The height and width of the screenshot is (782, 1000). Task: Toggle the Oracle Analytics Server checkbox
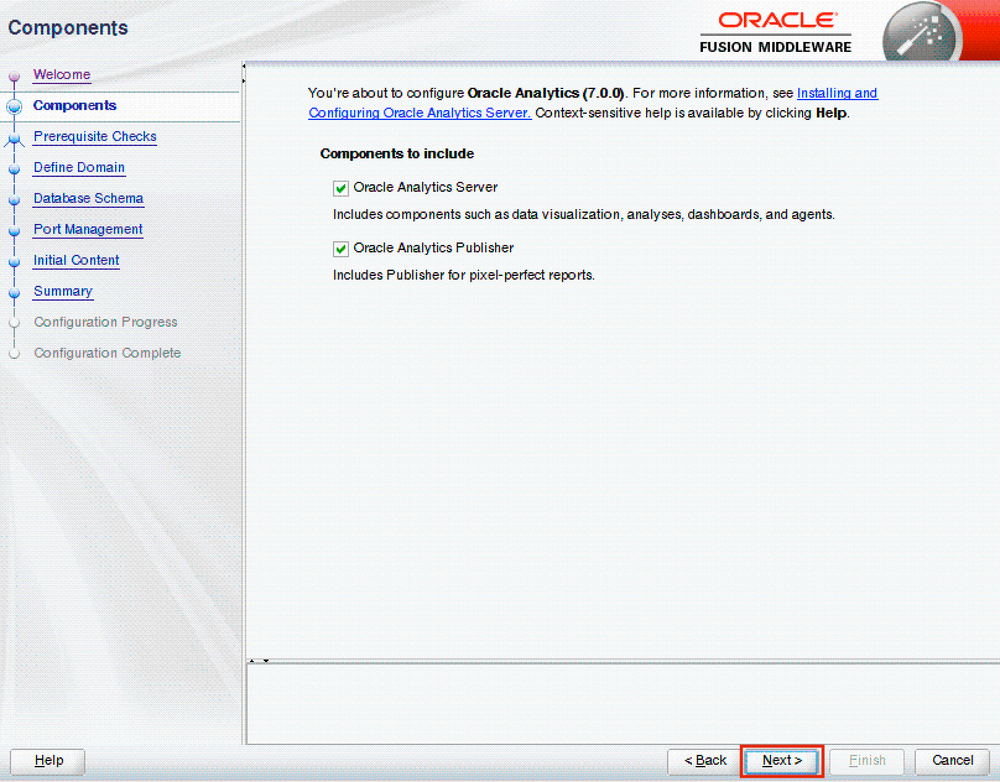pos(341,188)
